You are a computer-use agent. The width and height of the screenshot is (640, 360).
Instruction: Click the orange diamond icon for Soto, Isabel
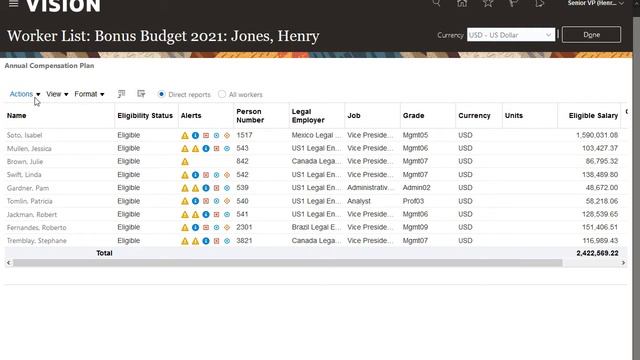227,136
